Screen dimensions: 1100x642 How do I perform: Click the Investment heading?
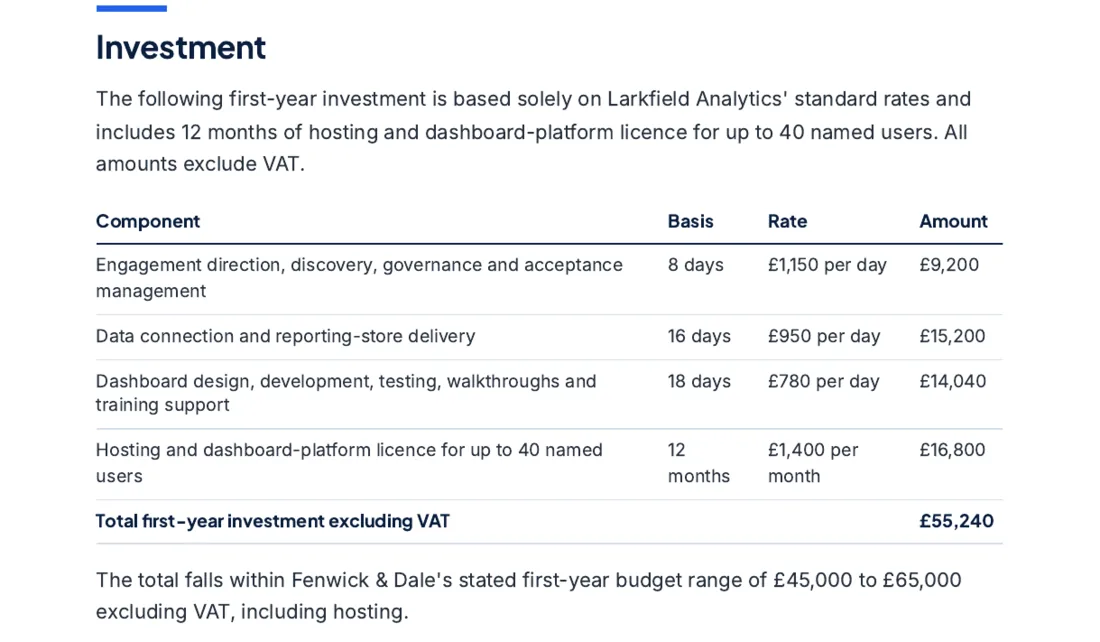(181, 48)
